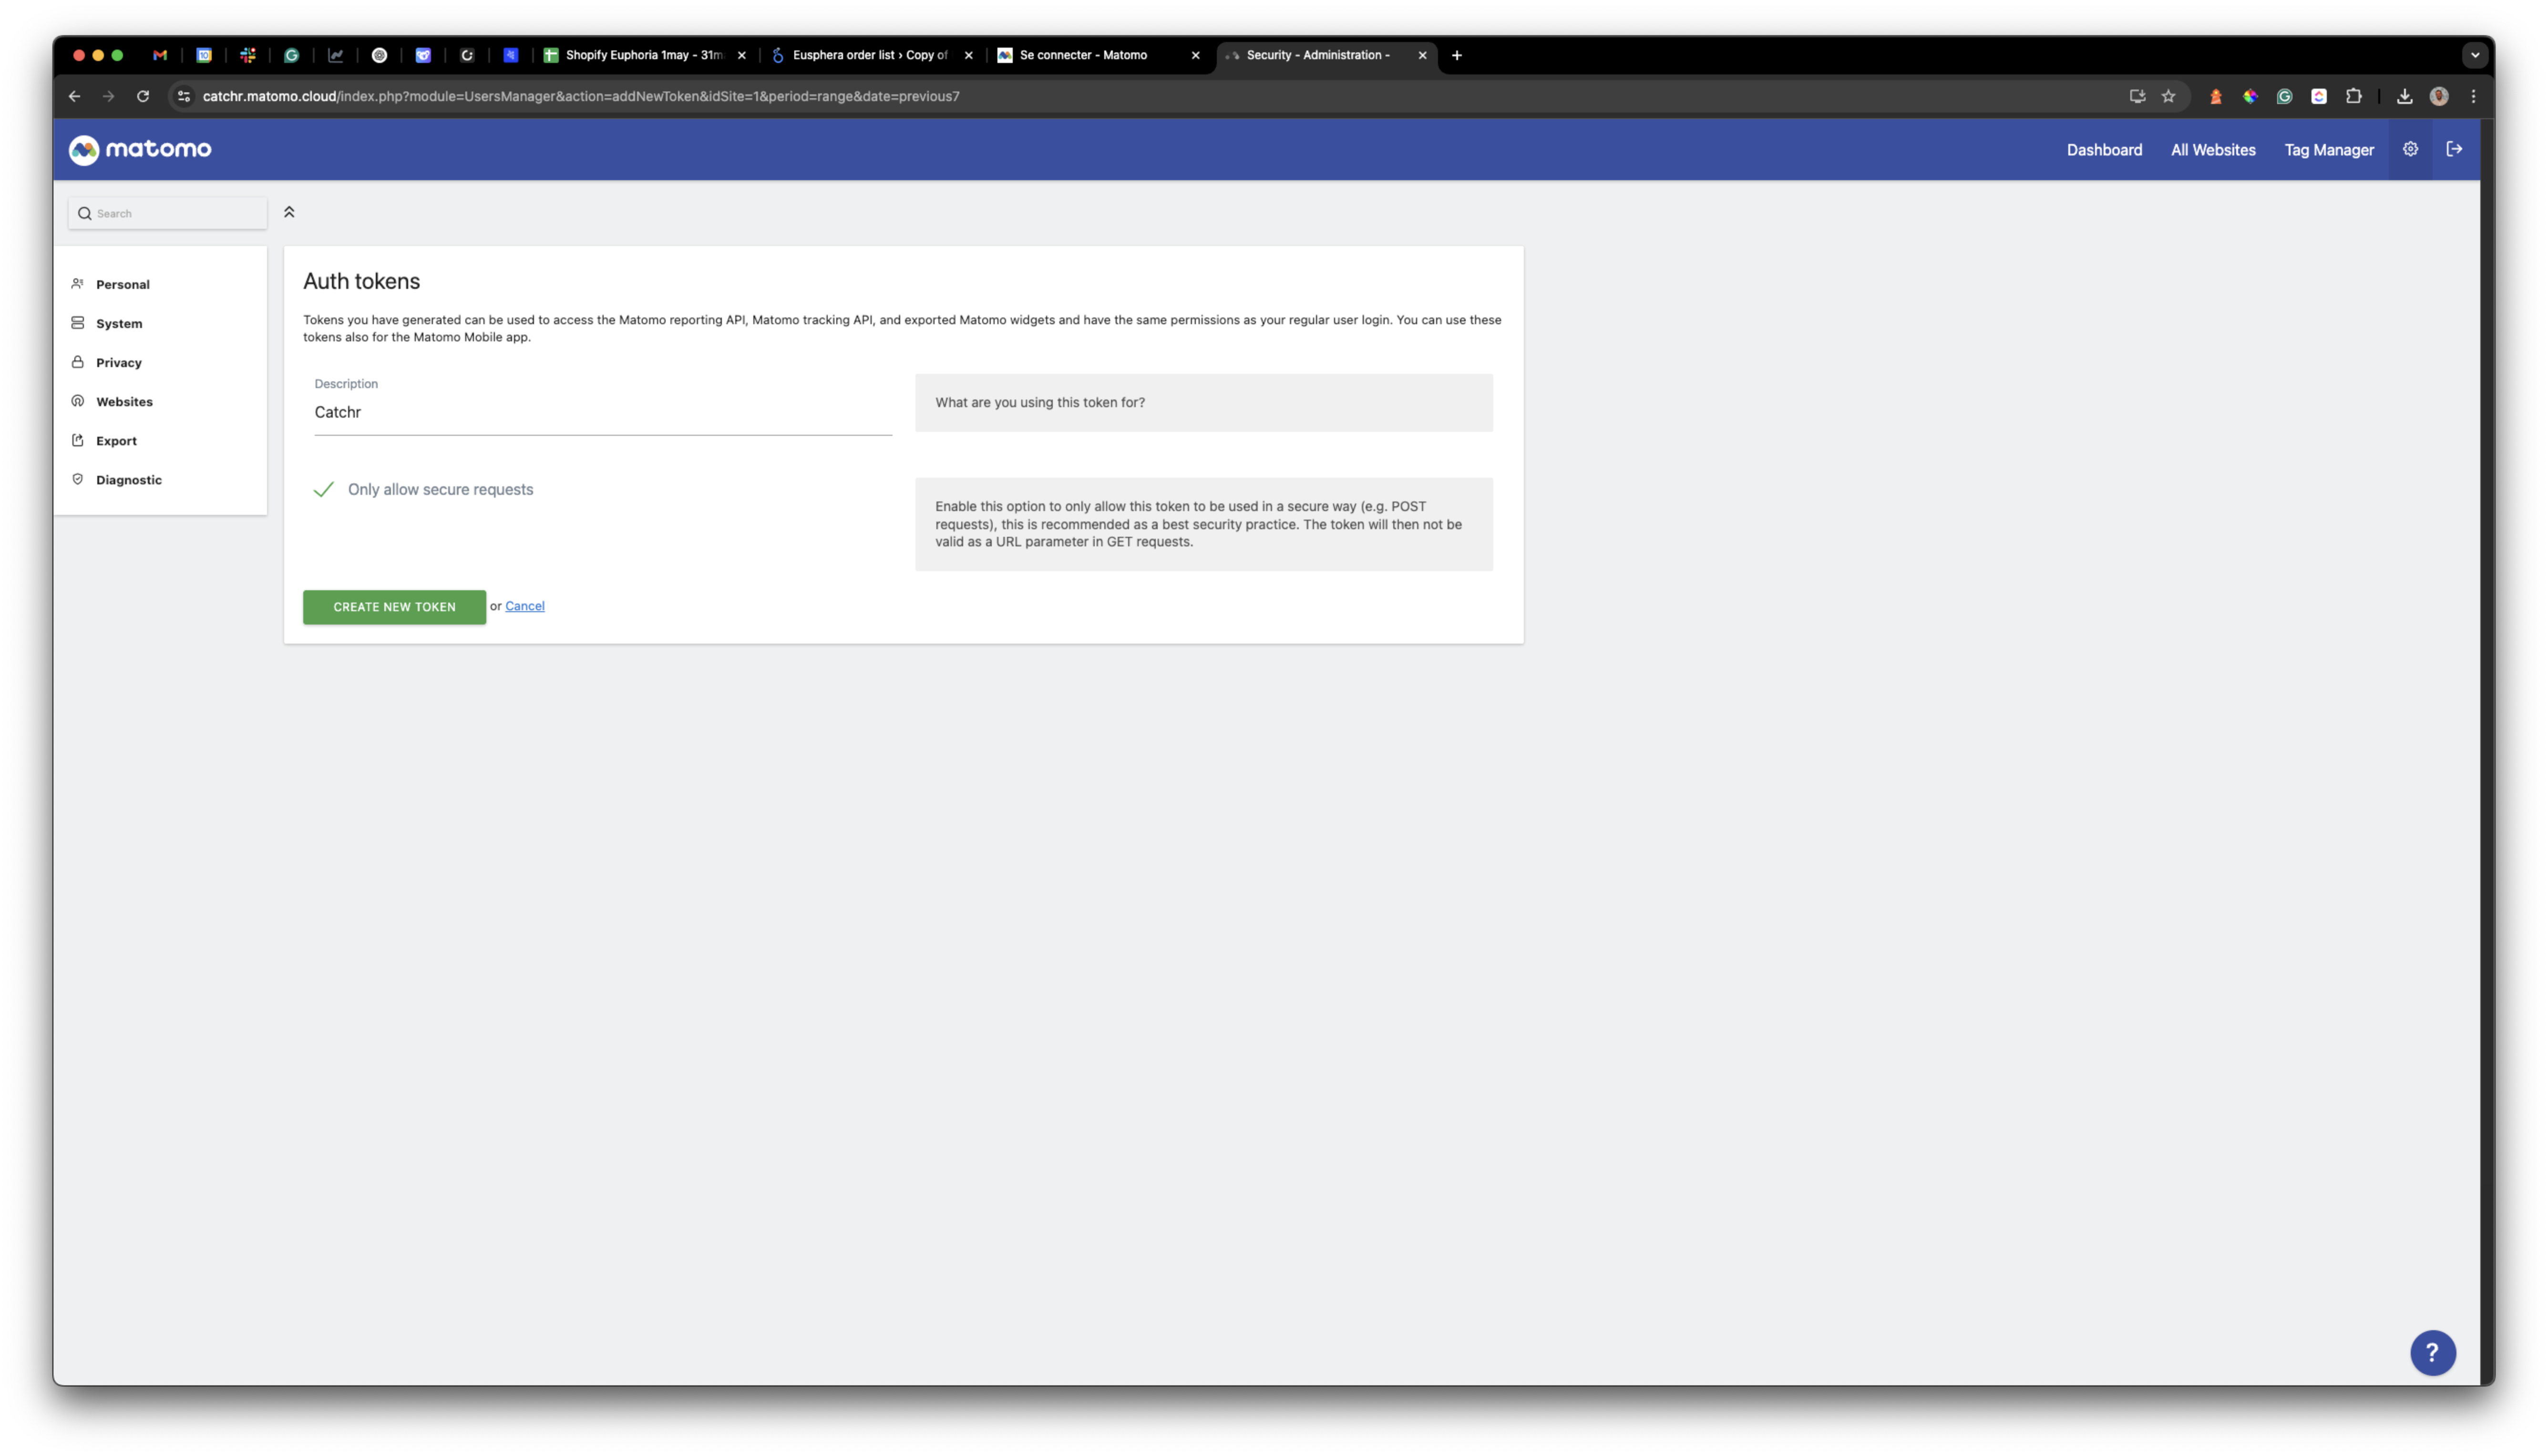Viewport: 2548px width, 1456px height.
Task: Click the Auth tokens heading
Action: pos(362,281)
